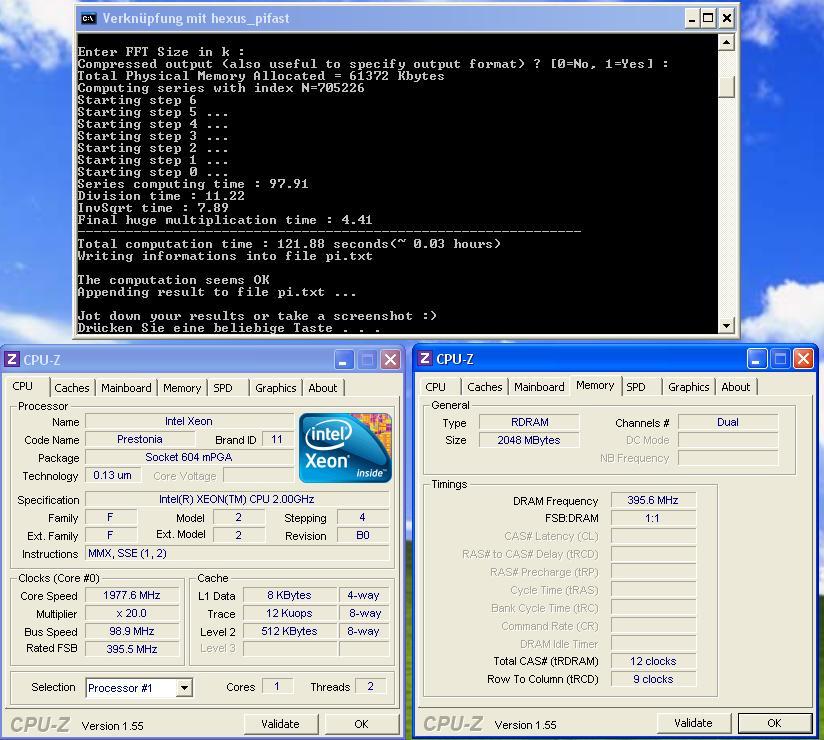Open the Mainboard tab in the right CPU-Z

(539, 387)
